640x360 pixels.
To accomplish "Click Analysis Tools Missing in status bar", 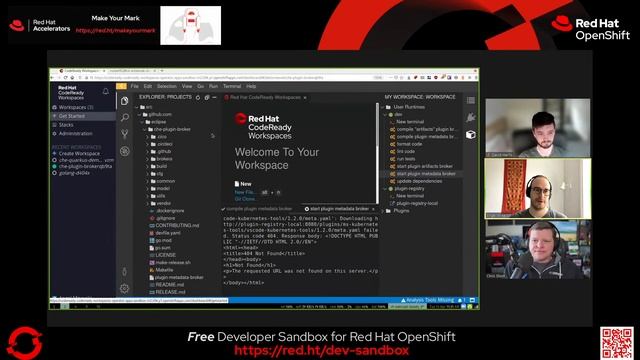I will [x=427, y=300].
